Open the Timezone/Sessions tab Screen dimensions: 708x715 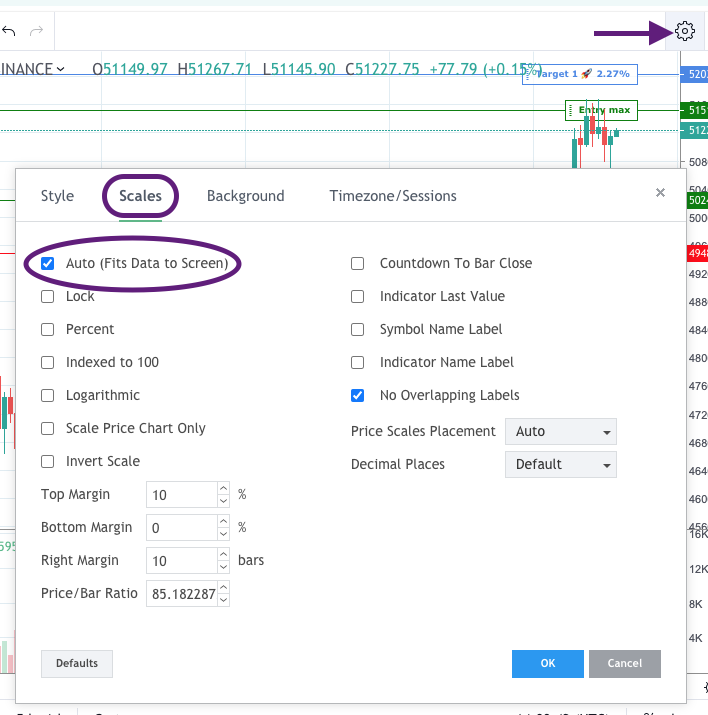pos(393,196)
